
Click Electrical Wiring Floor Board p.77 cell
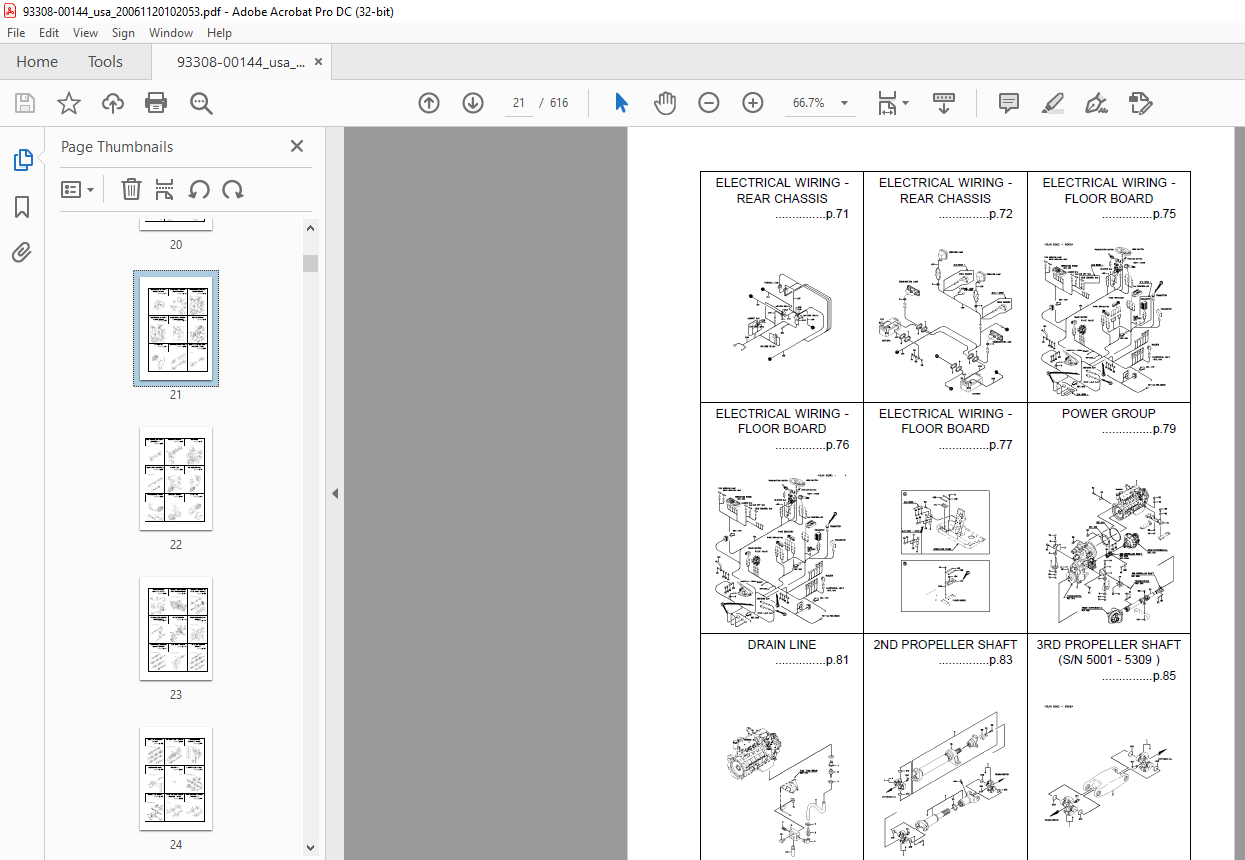(x=945, y=518)
